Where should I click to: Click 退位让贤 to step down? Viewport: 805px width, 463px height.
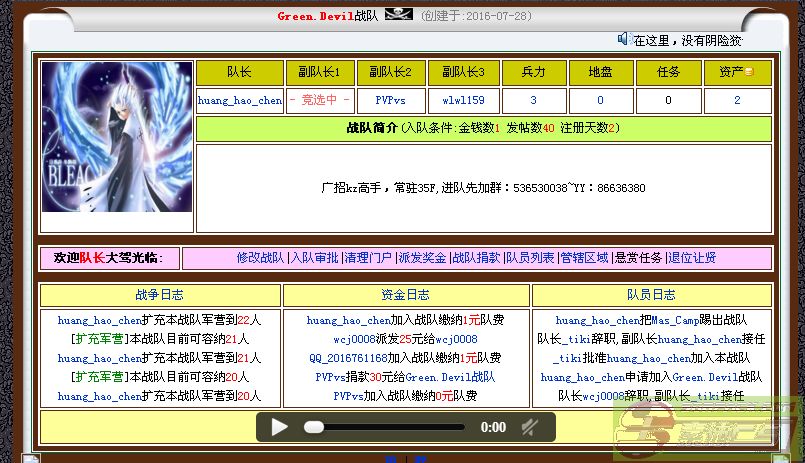pyautogui.click(x=692, y=258)
